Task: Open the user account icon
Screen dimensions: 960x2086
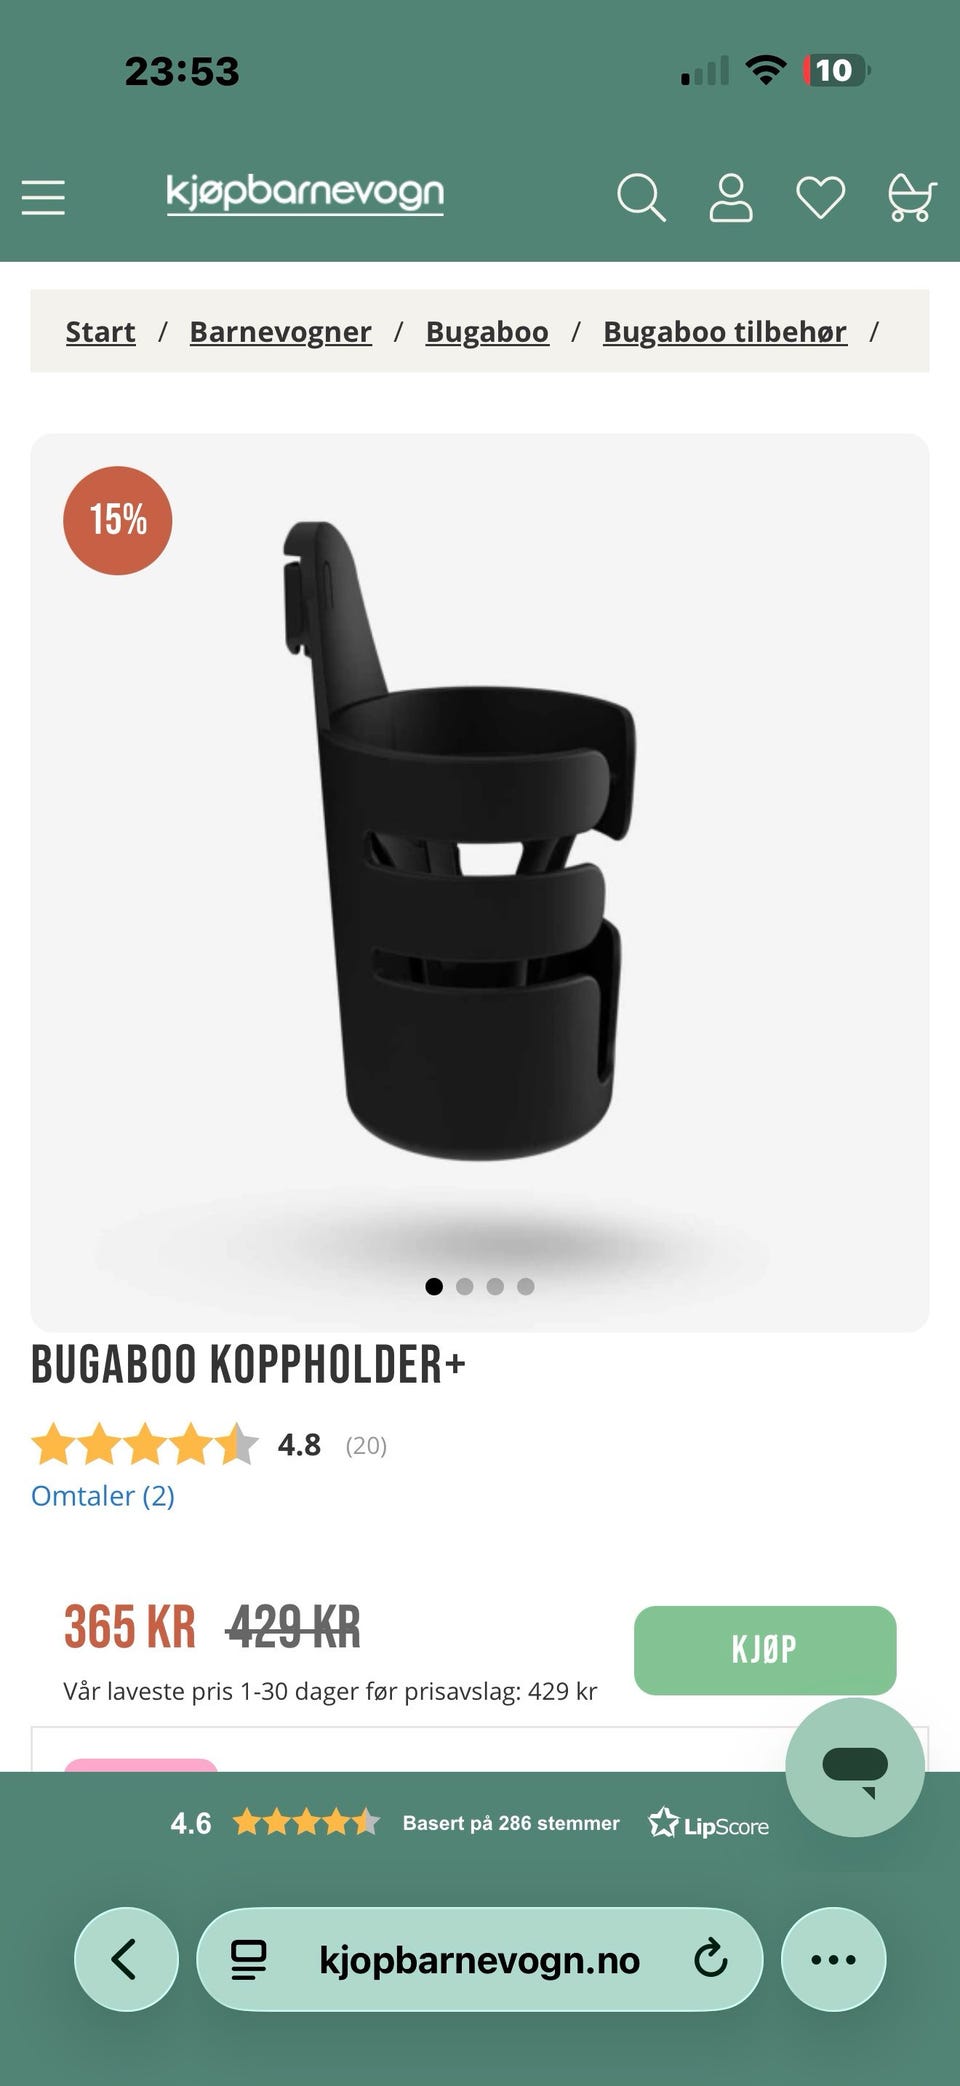Action: coord(731,197)
